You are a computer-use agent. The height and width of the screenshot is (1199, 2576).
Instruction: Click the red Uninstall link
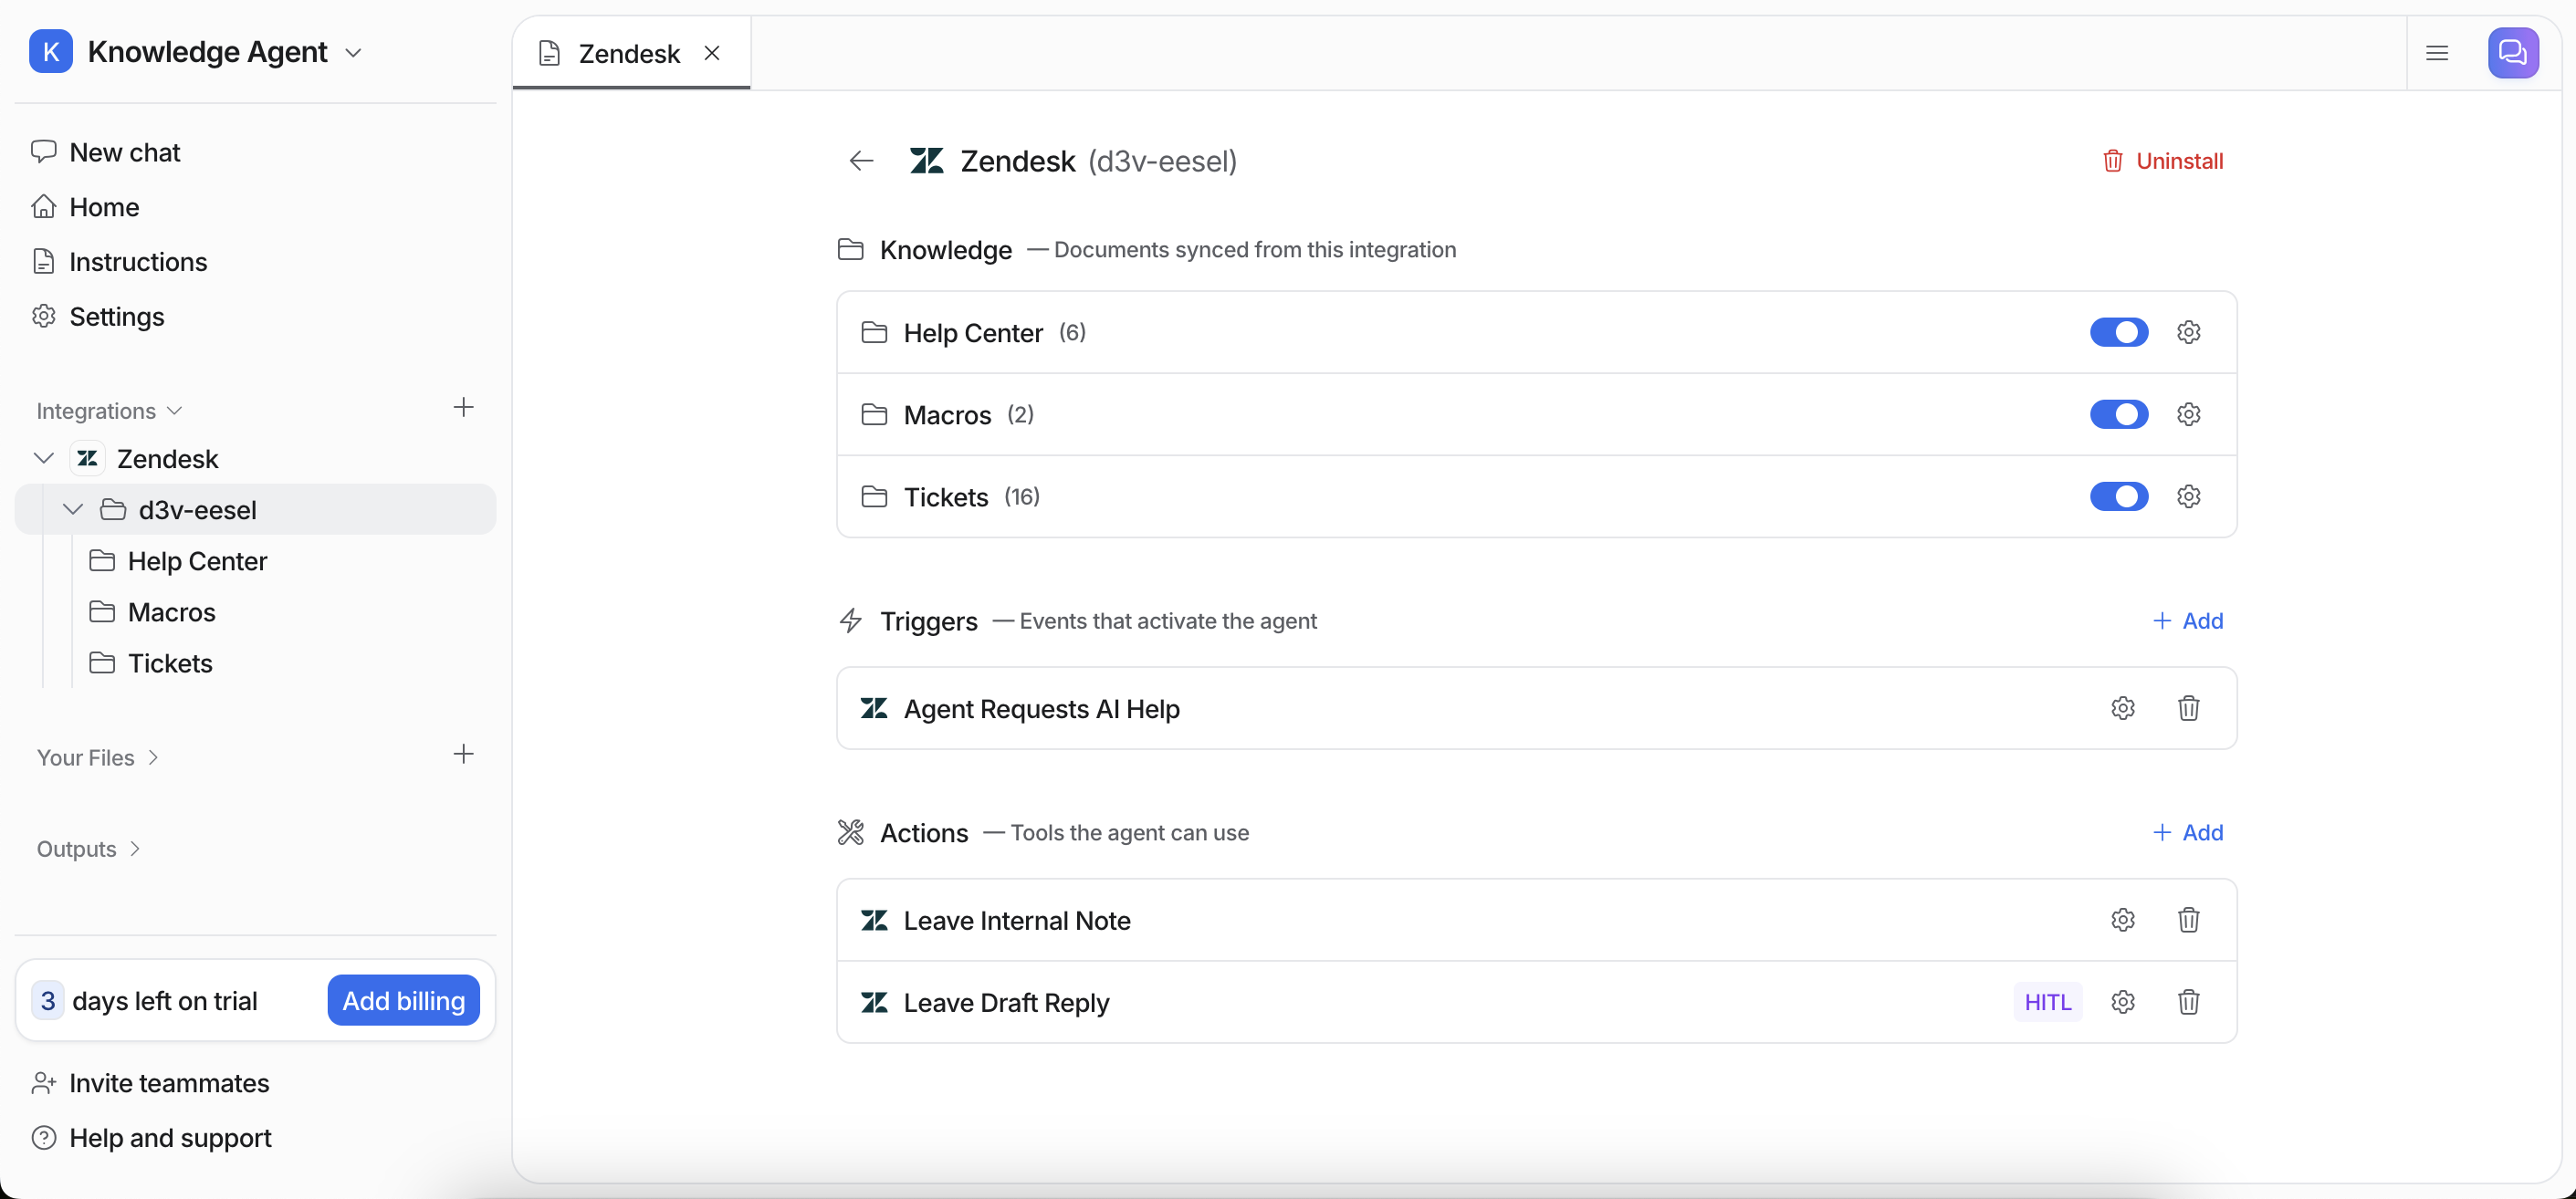[x=2163, y=161]
